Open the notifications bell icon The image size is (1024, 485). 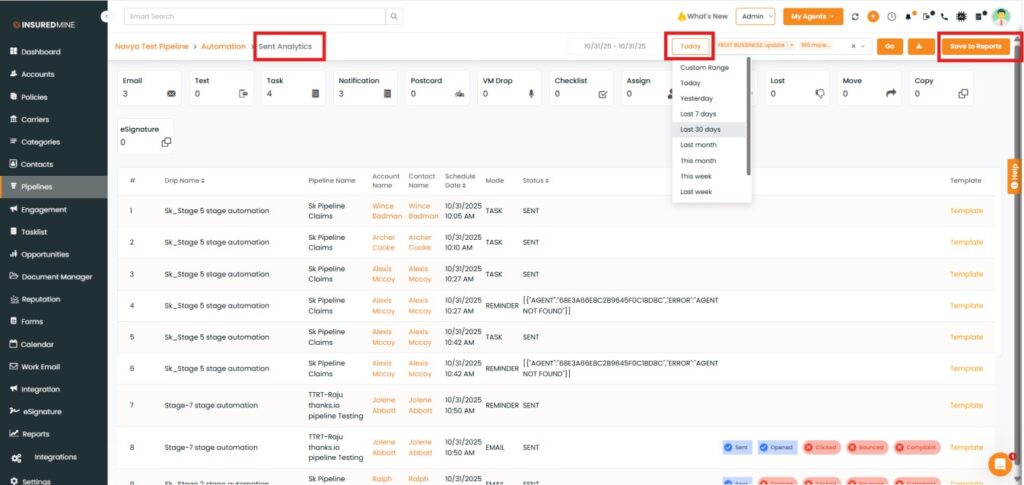pyautogui.click(x=909, y=17)
